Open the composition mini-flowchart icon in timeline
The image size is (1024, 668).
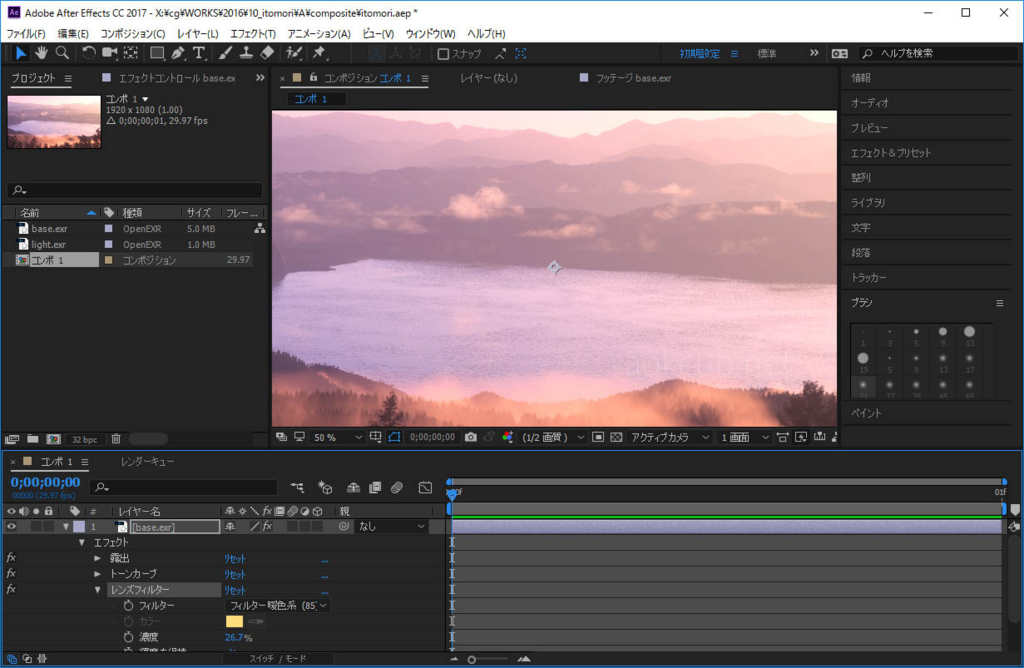click(x=297, y=487)
